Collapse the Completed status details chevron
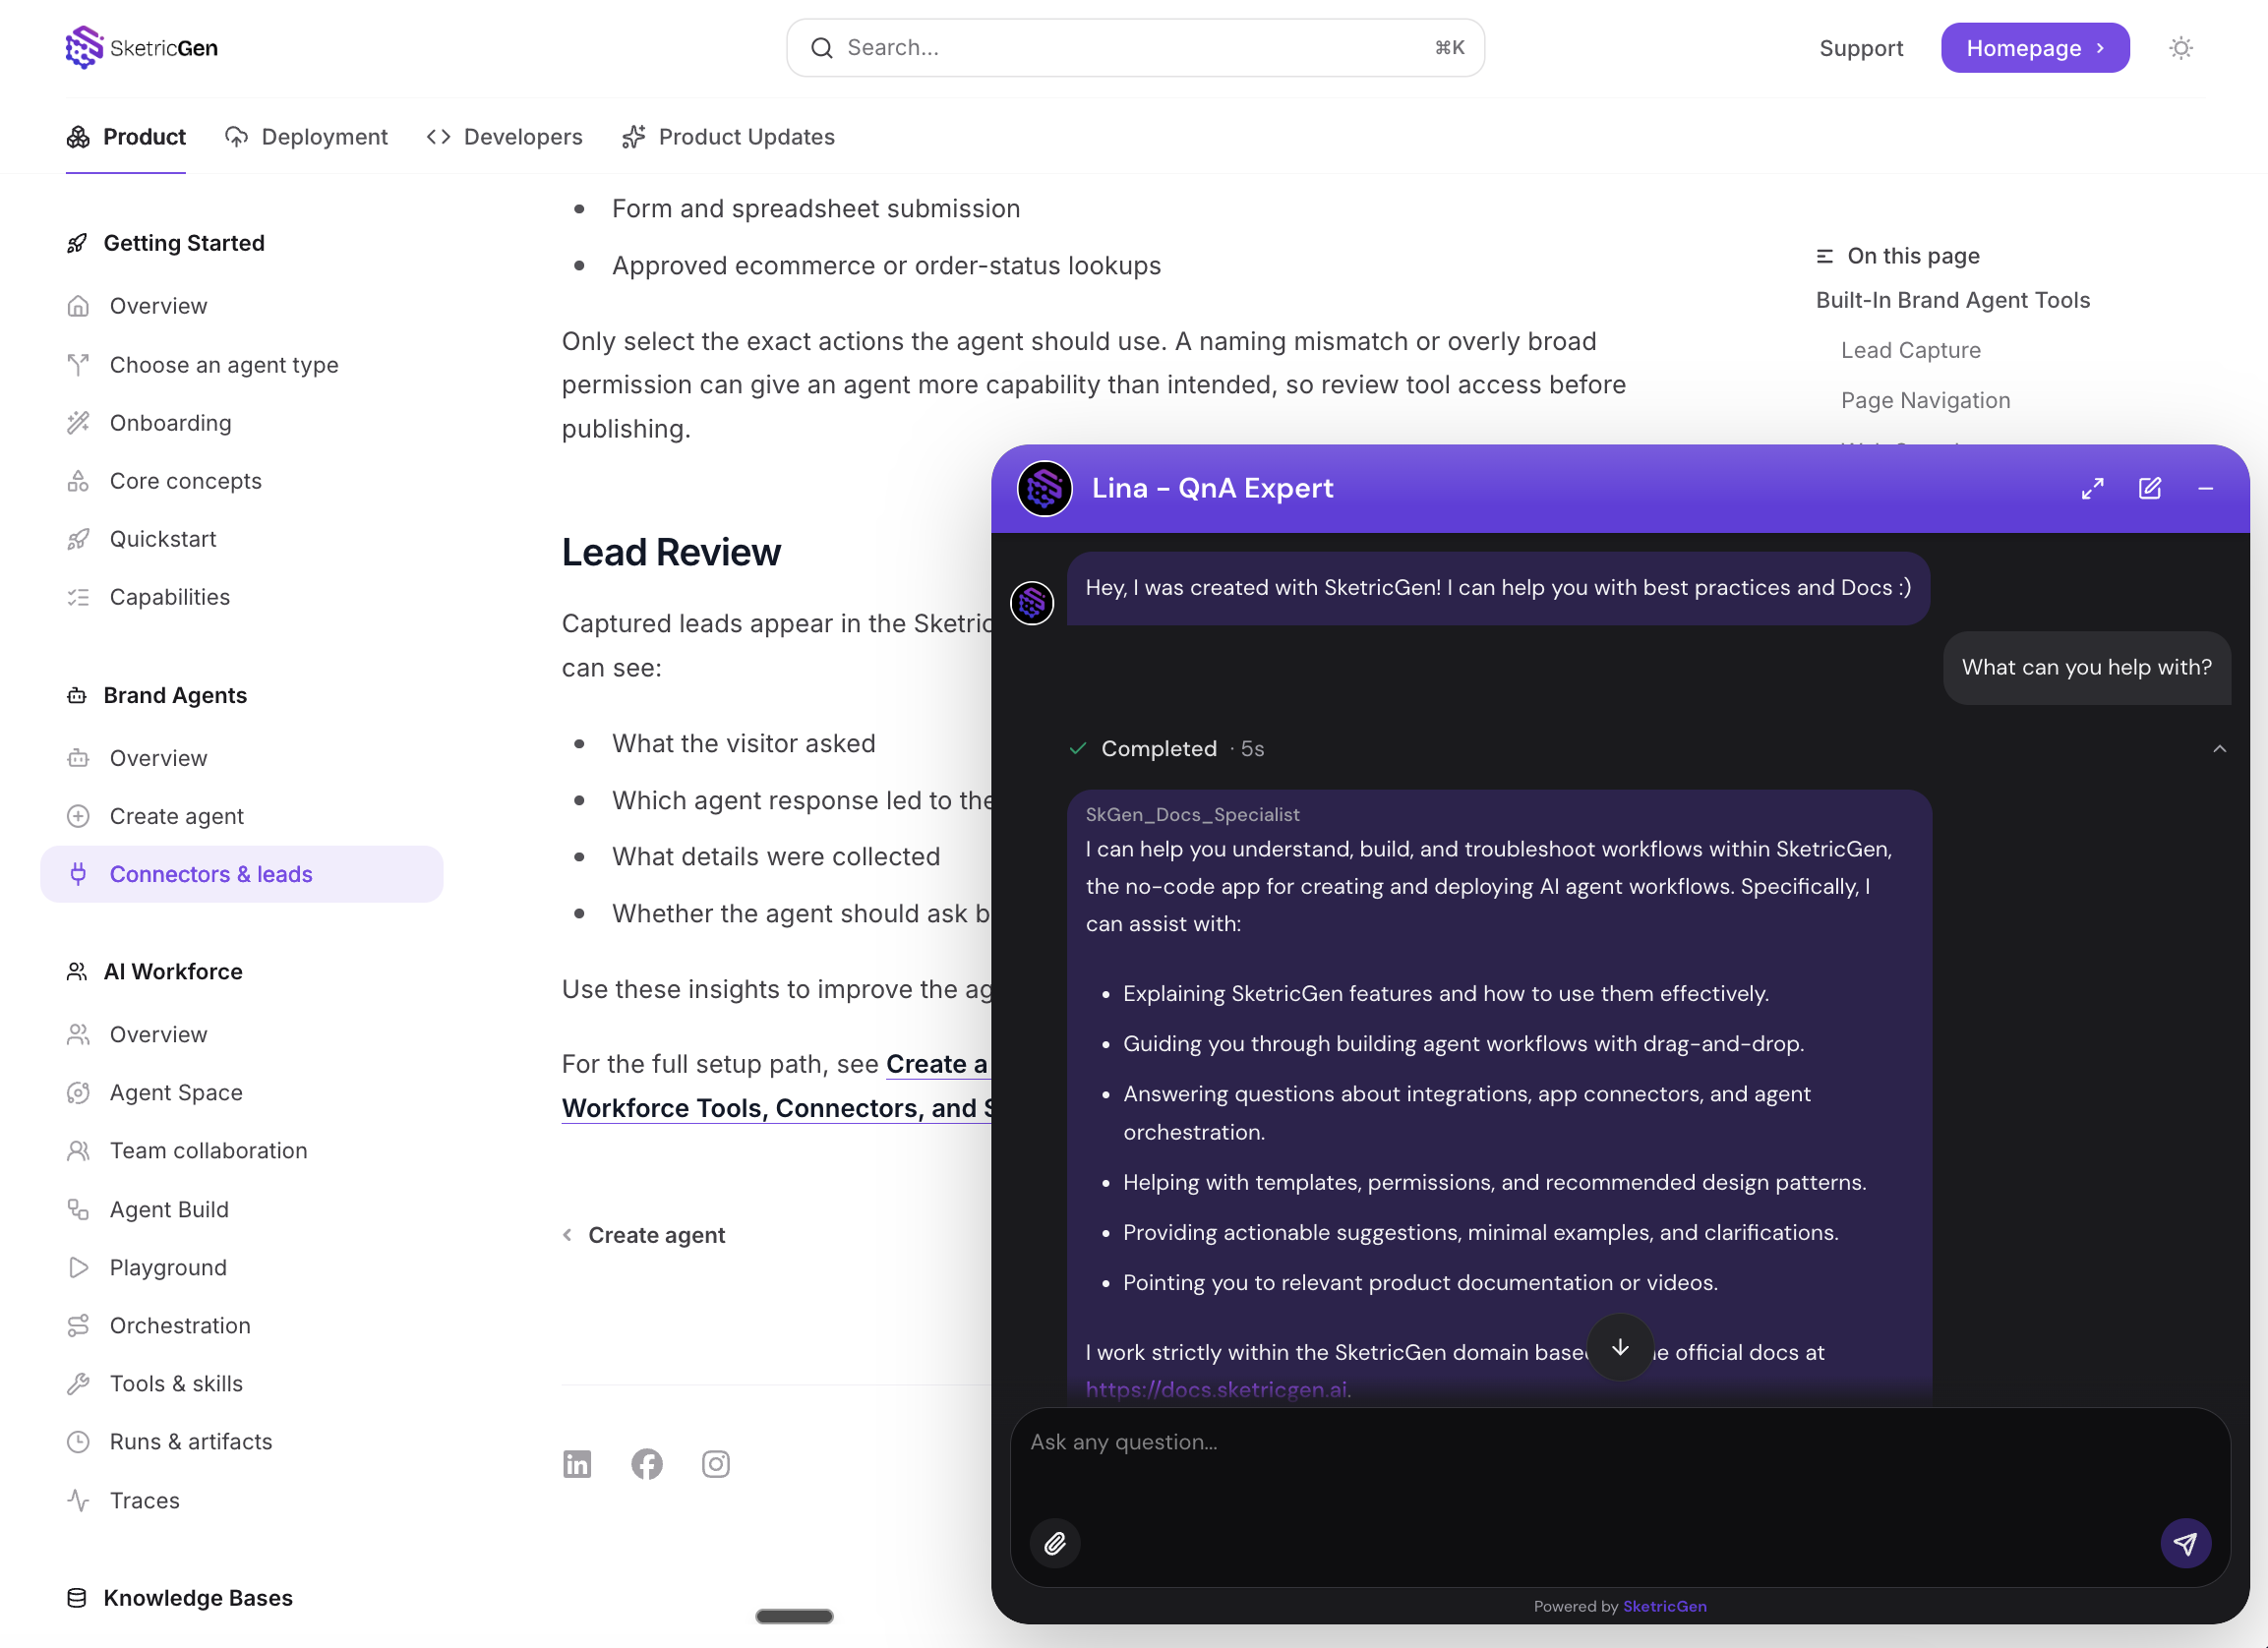2268x1648 pixels. click(2220, 748)
